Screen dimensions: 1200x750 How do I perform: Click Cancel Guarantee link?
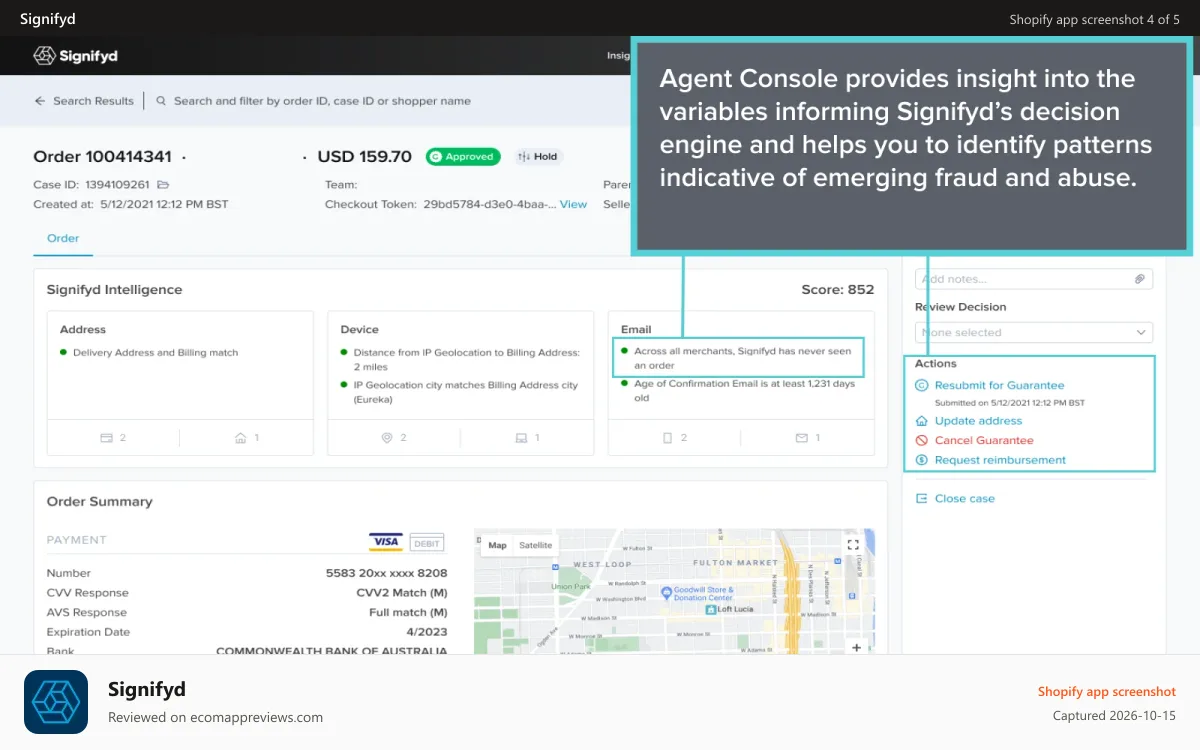(x=984, y=440)
